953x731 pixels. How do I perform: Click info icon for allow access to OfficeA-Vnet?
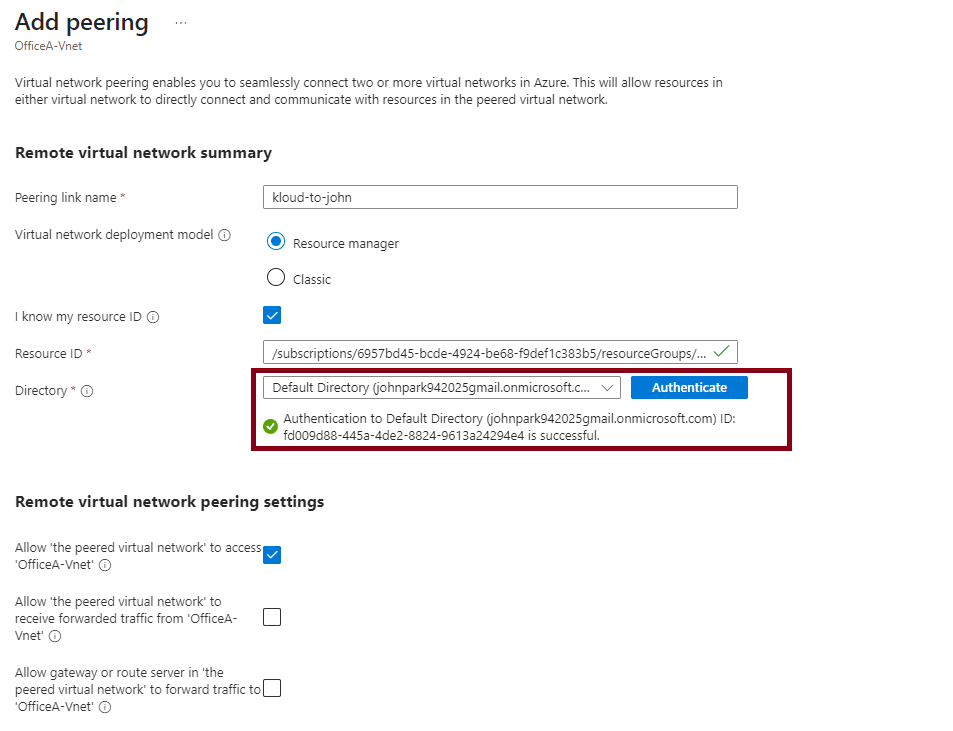[105, 565]
